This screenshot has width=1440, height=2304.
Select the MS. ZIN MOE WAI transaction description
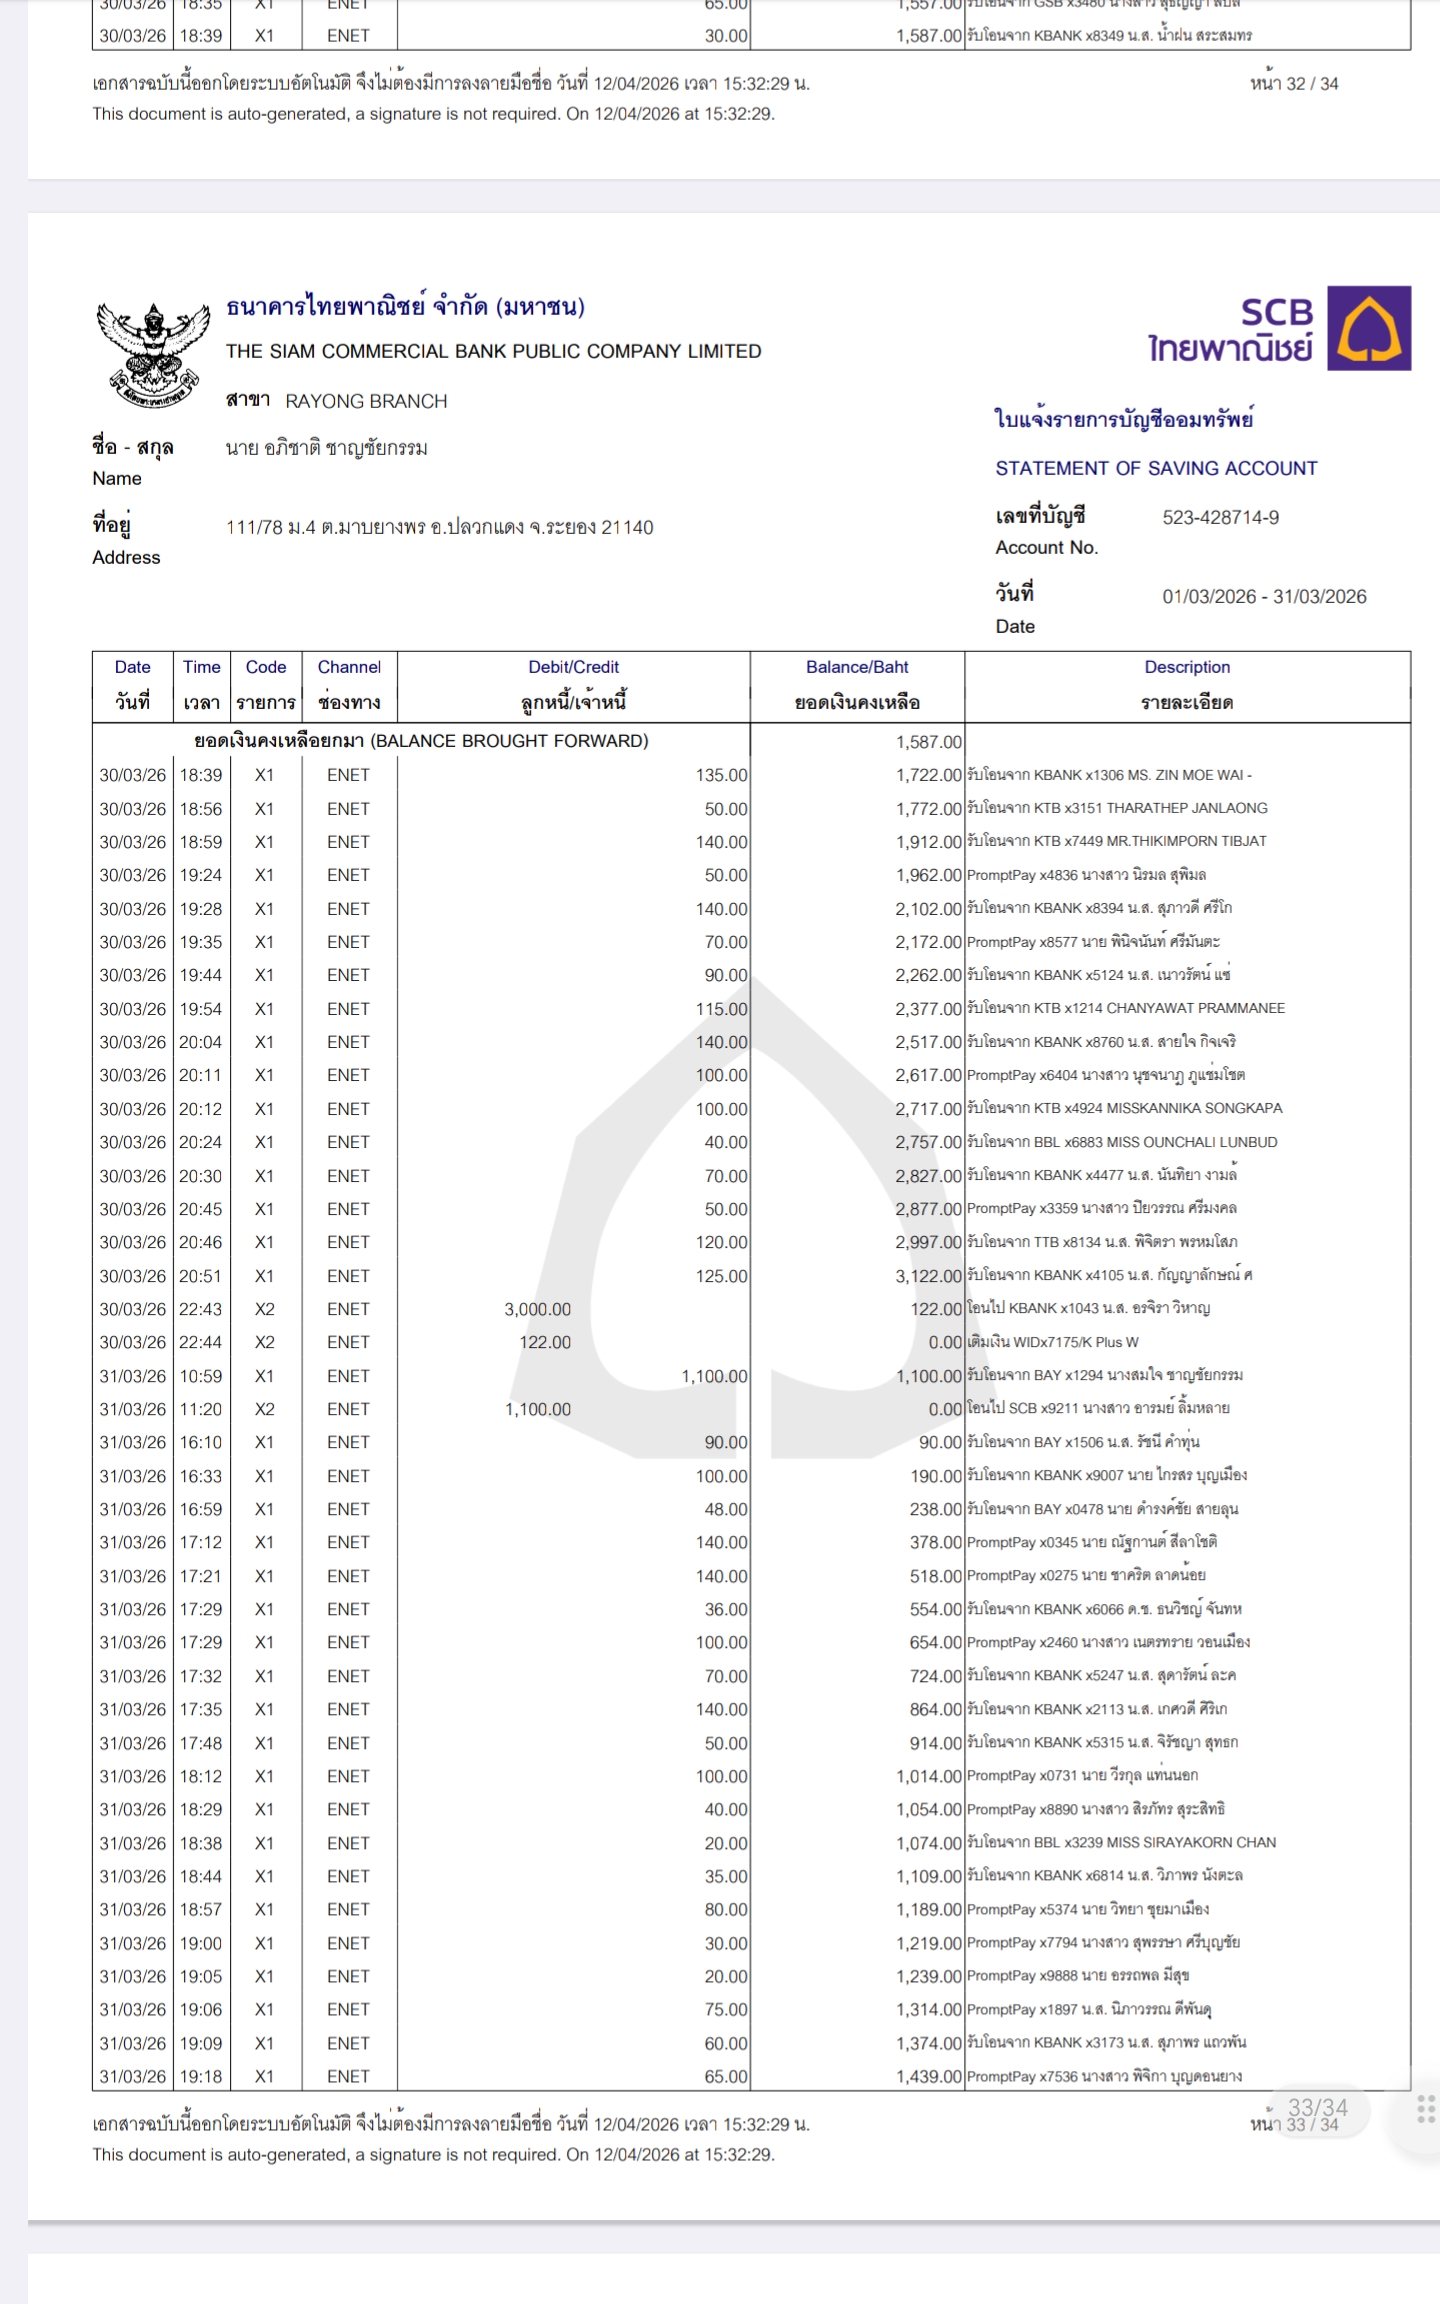pyautogui.click(x=1109, y=775)
